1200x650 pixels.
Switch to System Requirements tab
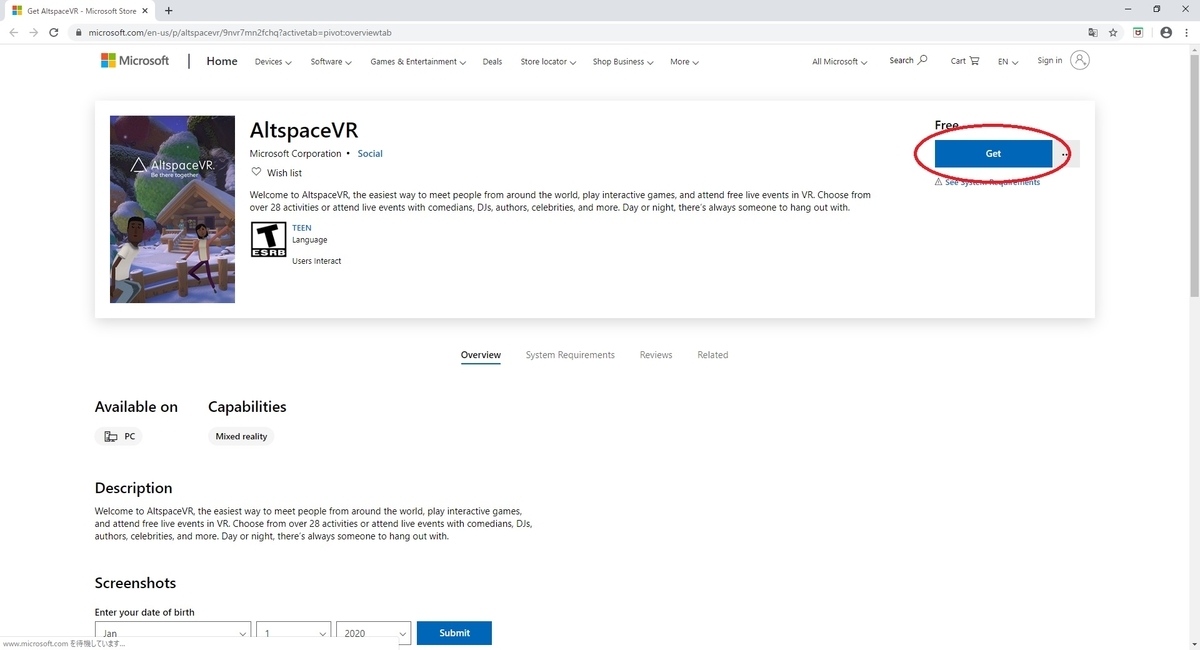coord(570,355)
